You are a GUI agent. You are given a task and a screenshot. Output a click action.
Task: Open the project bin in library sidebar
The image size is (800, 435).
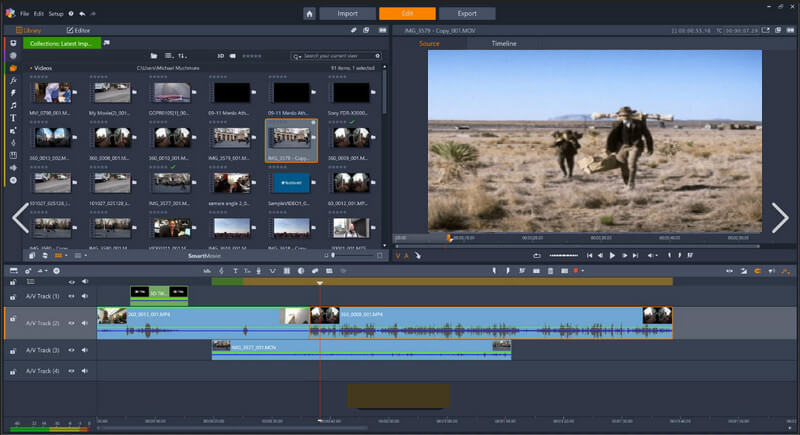(x=13, y=43)
